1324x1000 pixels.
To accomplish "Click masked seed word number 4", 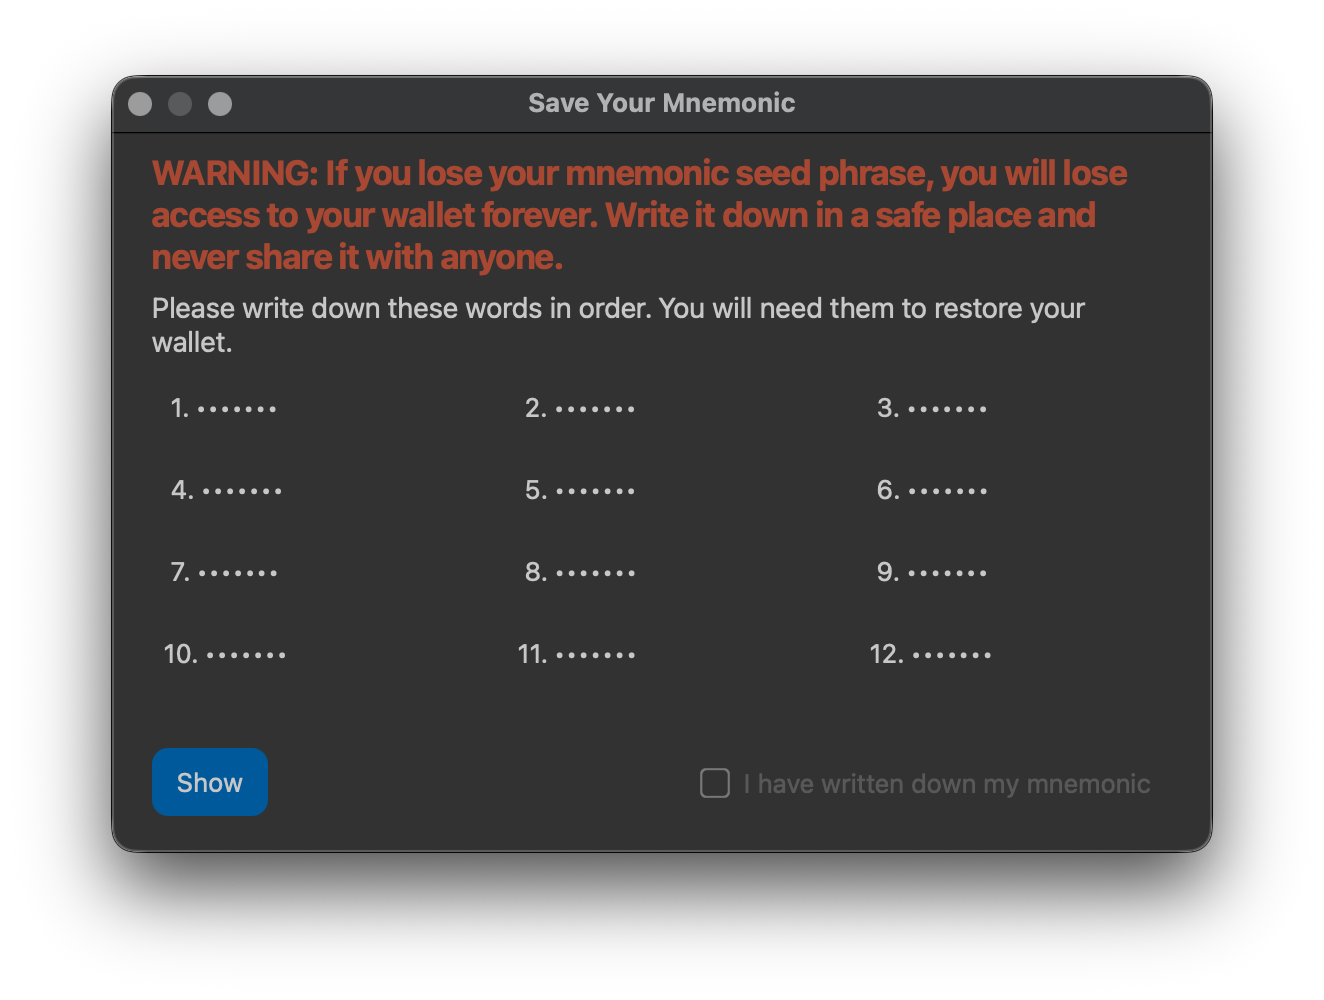I will click(x=241, y=491).
